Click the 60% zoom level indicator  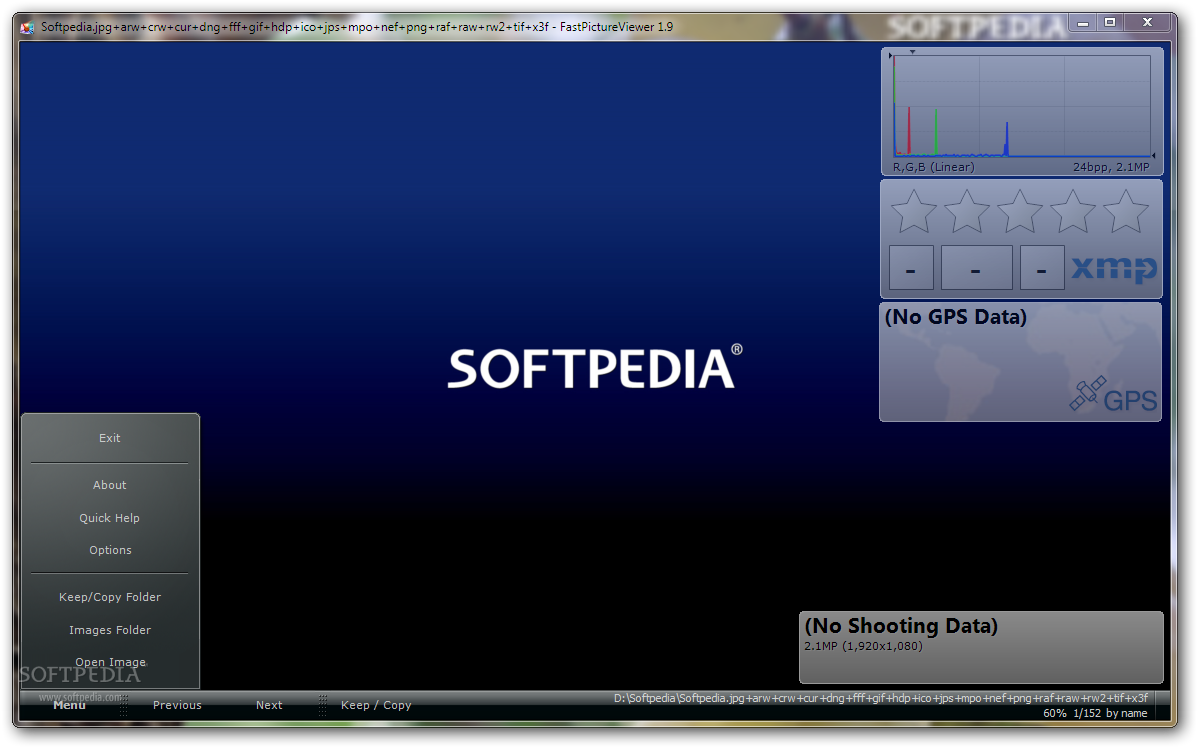[x=1054, y=714]
